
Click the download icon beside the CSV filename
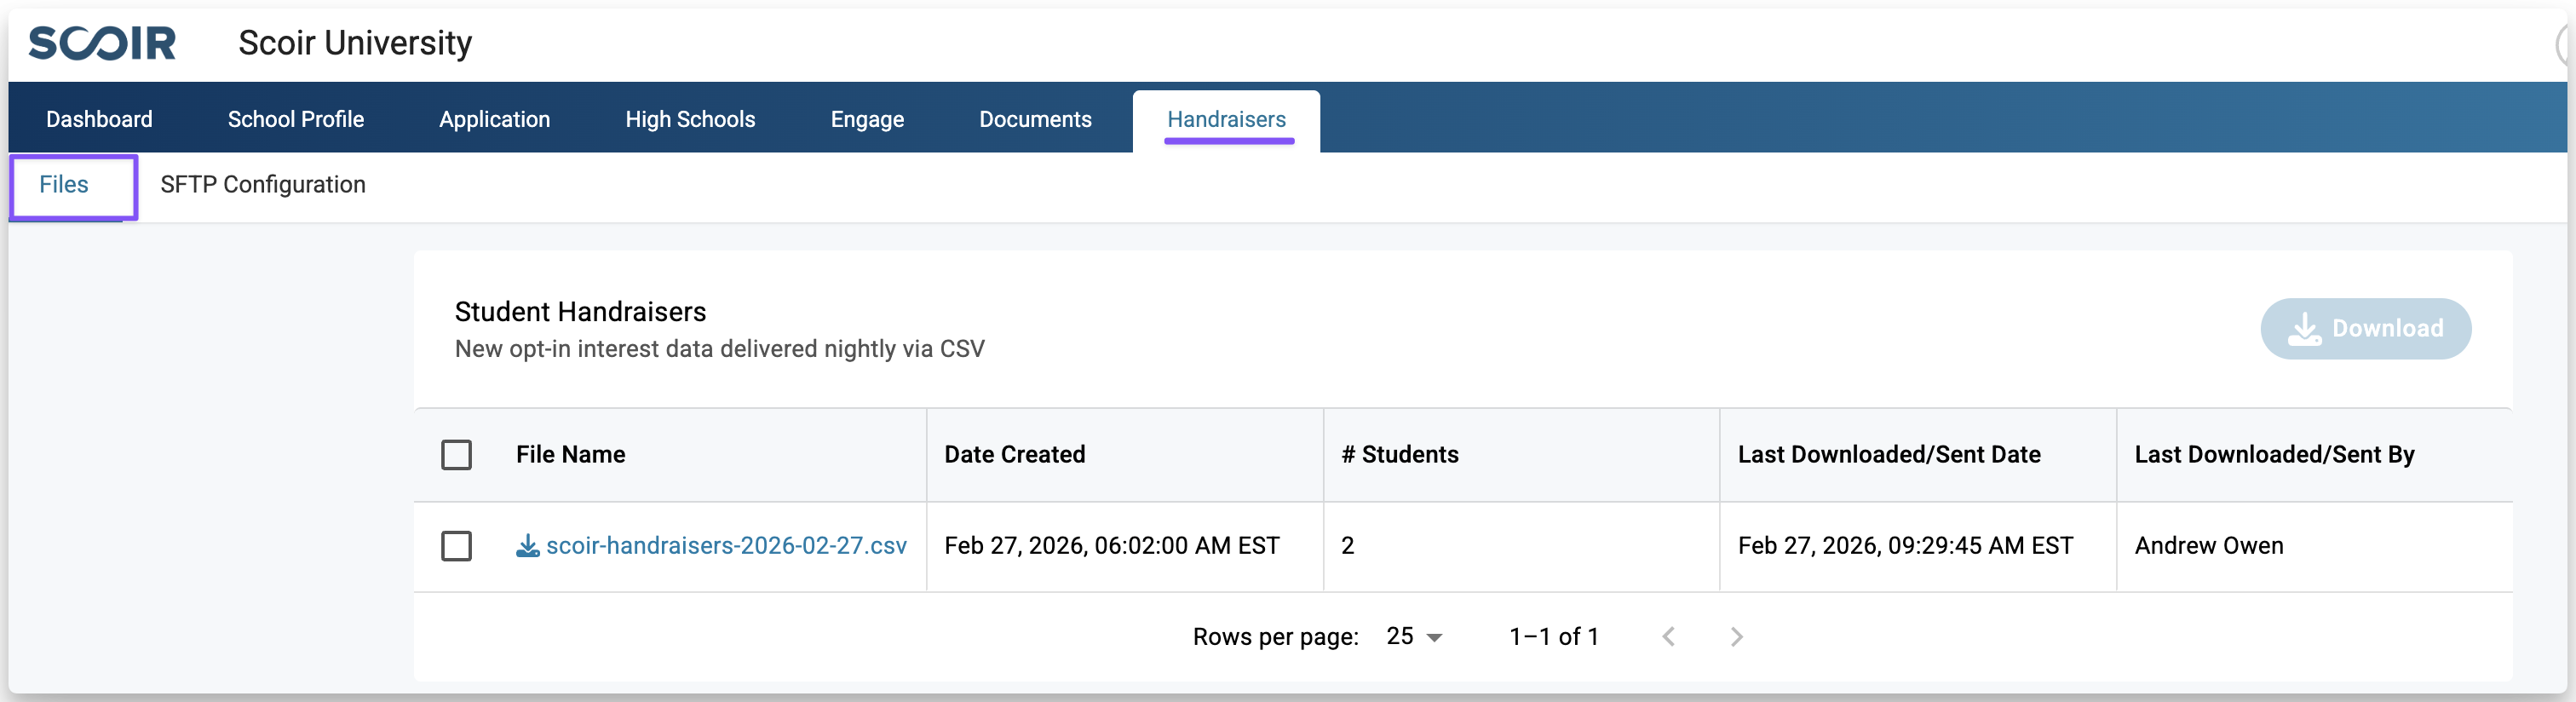point(527,546)
